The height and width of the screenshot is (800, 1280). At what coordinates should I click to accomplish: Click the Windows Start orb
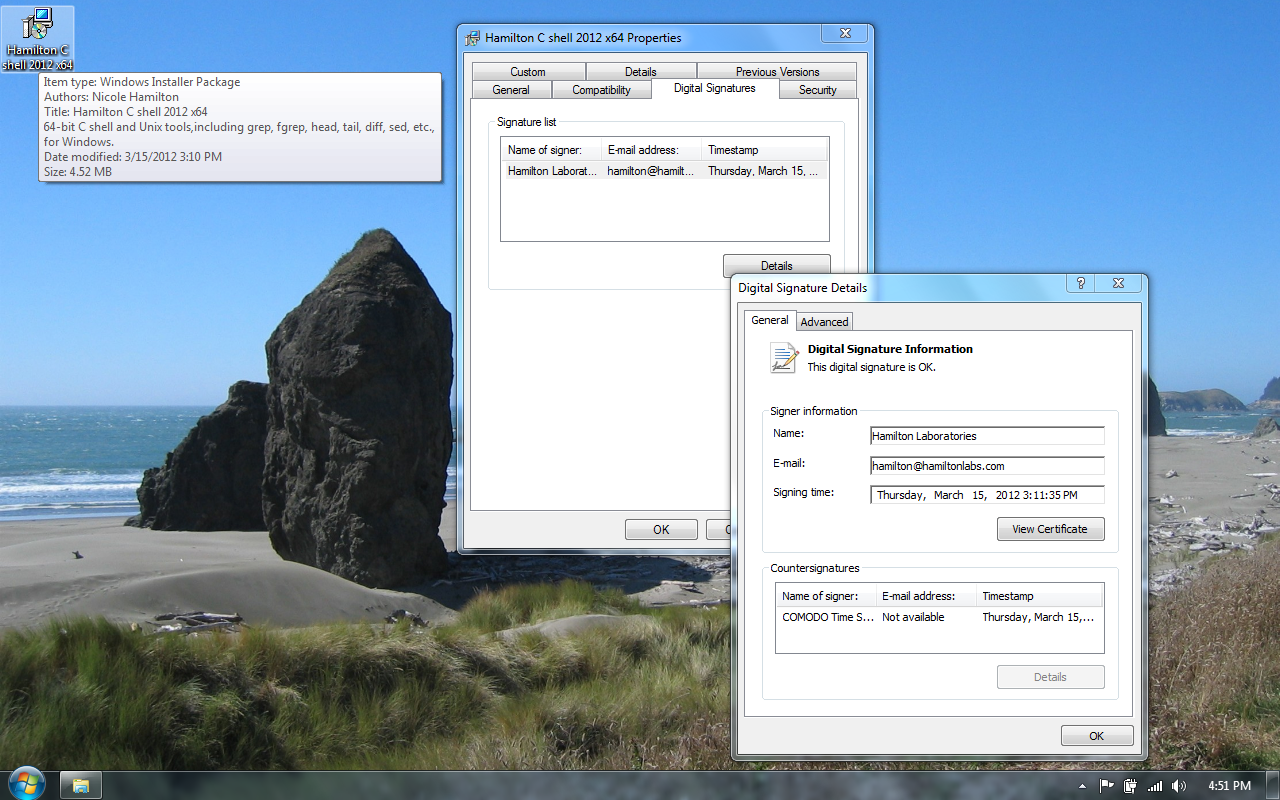tap(26, 784)
